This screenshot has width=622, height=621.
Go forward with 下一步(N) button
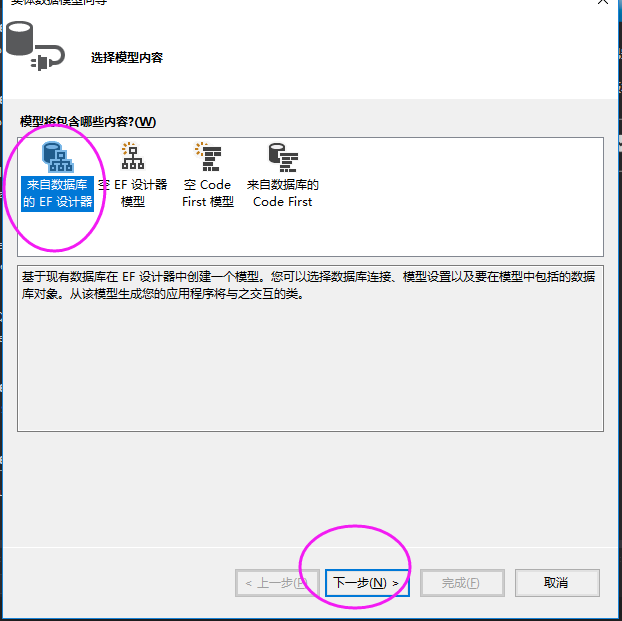pos(367,583)
